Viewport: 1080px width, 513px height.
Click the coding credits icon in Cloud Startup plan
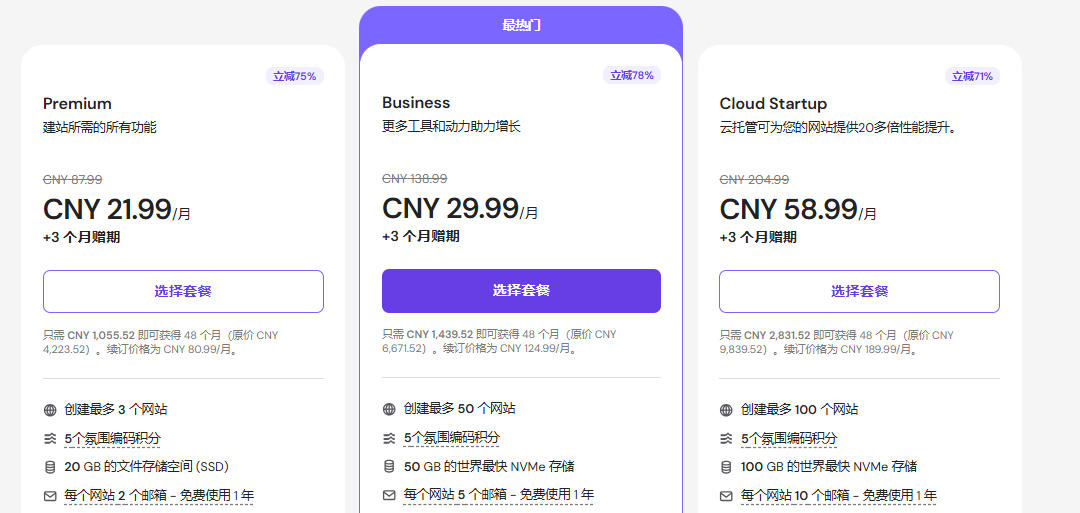pyautogui.click(x=726, y=439)
